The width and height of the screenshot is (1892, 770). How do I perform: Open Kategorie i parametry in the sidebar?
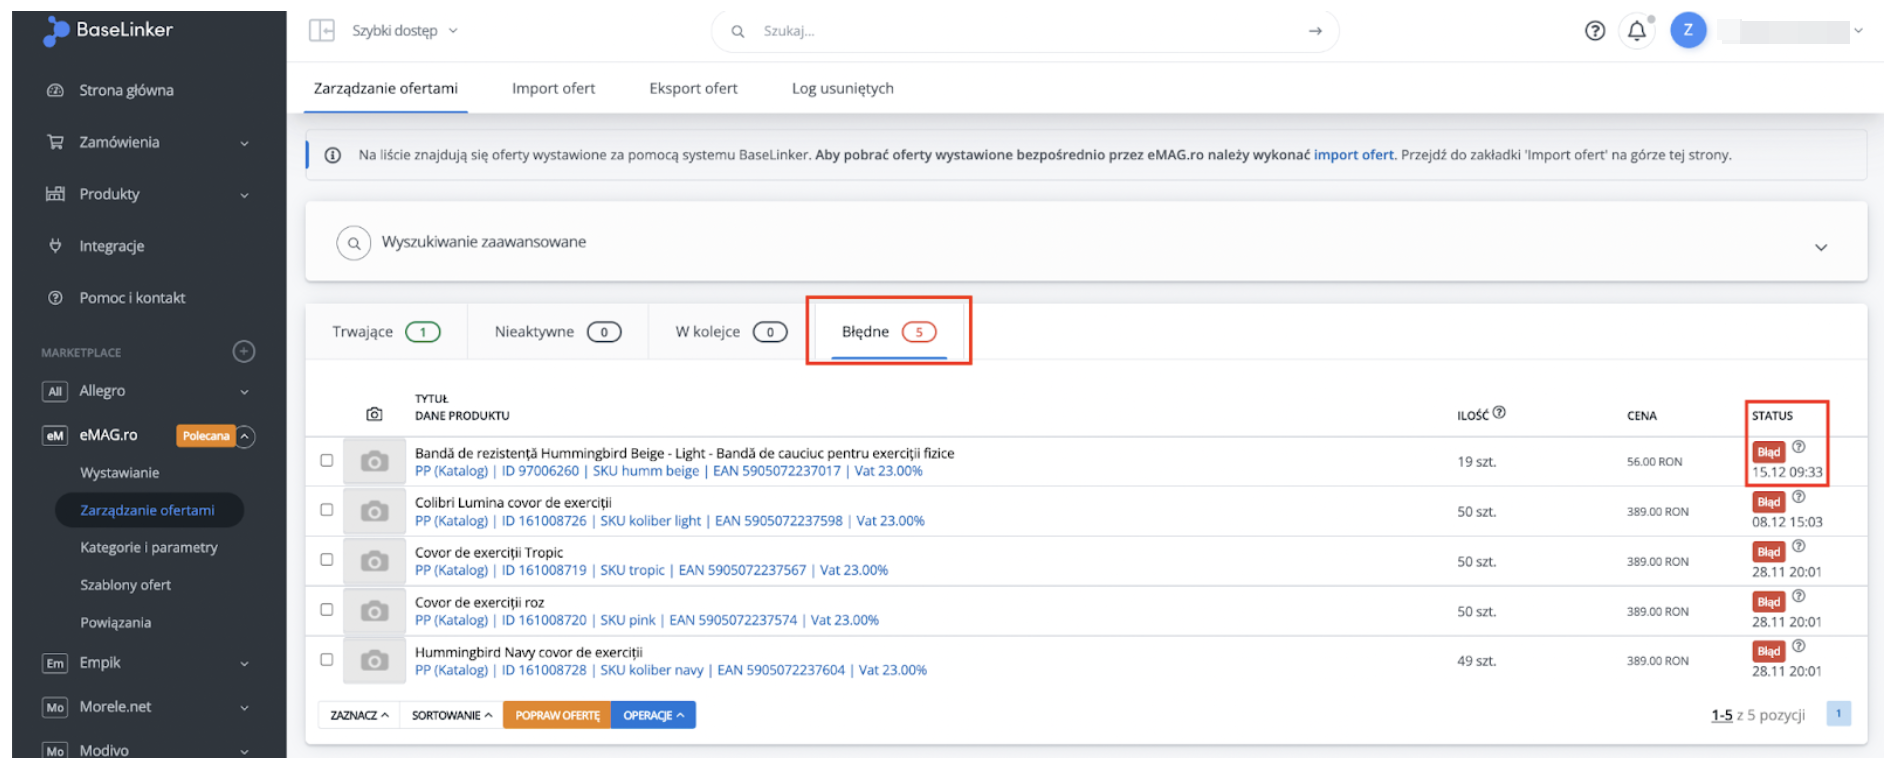(149, 548)
